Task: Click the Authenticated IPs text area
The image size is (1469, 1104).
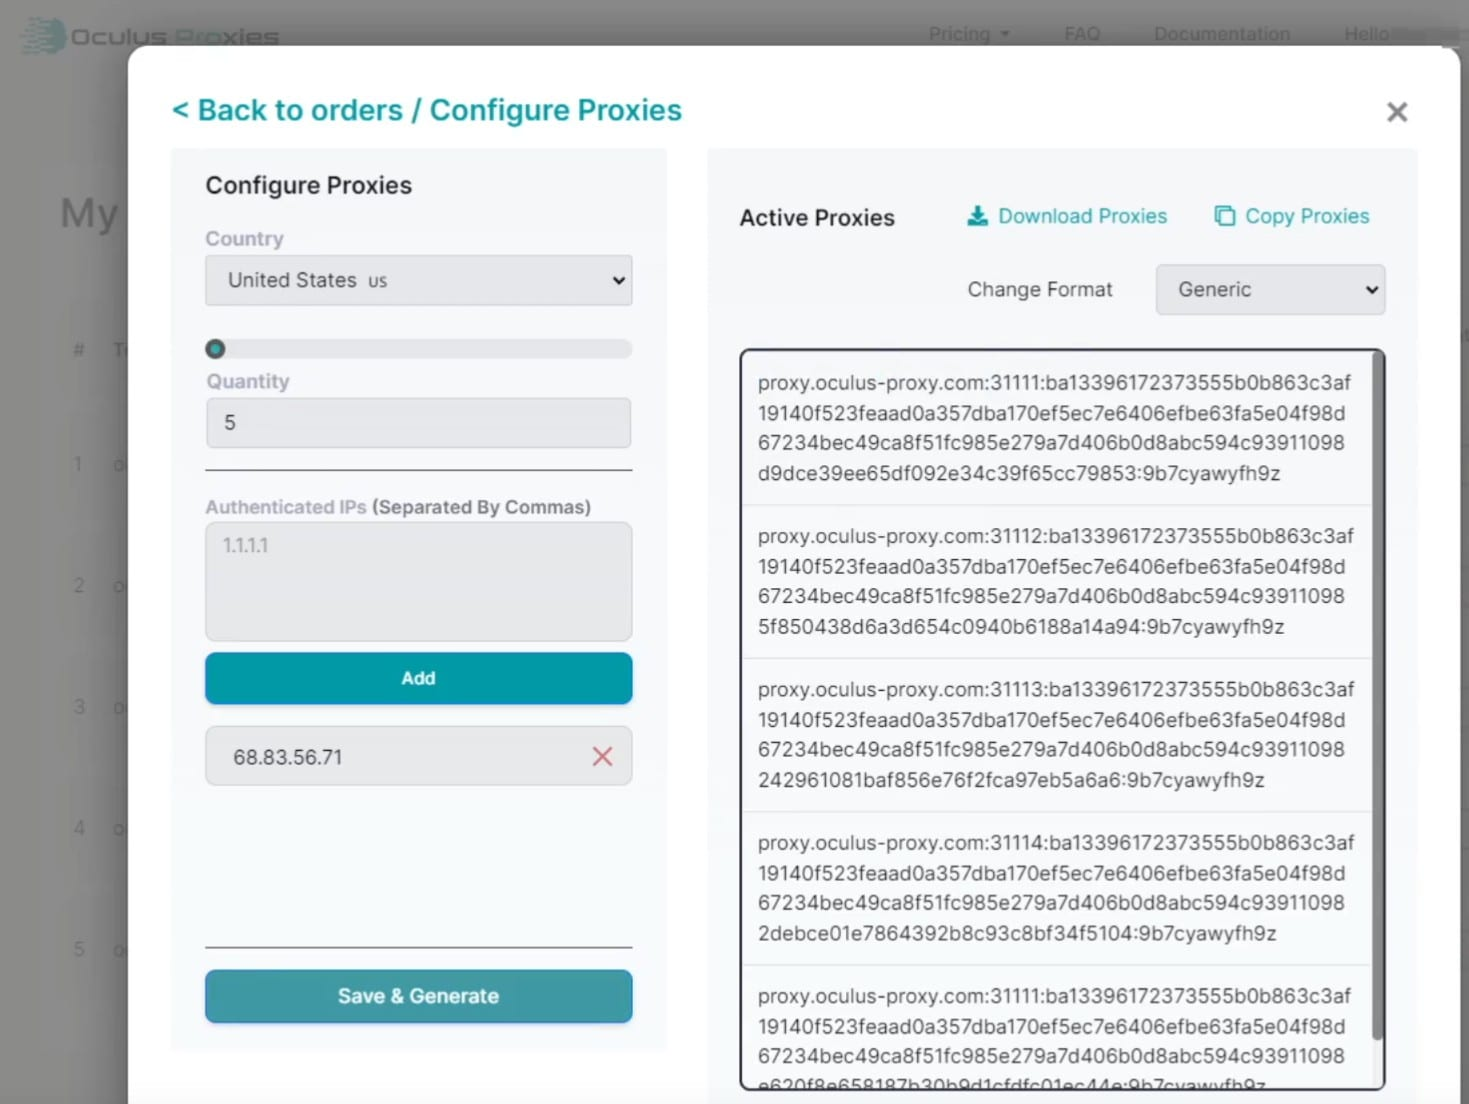Action: [x=418, y=581]
